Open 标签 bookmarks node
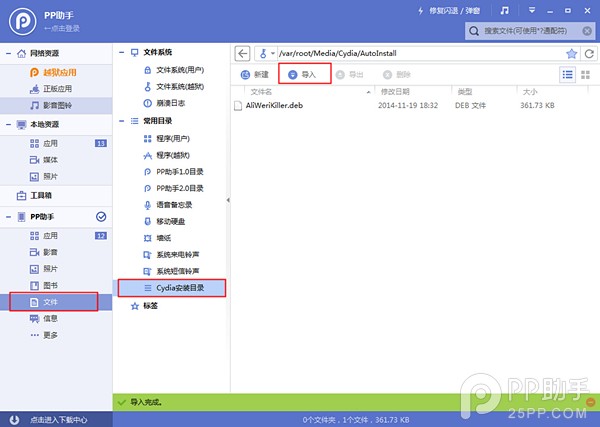 (144, 306)
